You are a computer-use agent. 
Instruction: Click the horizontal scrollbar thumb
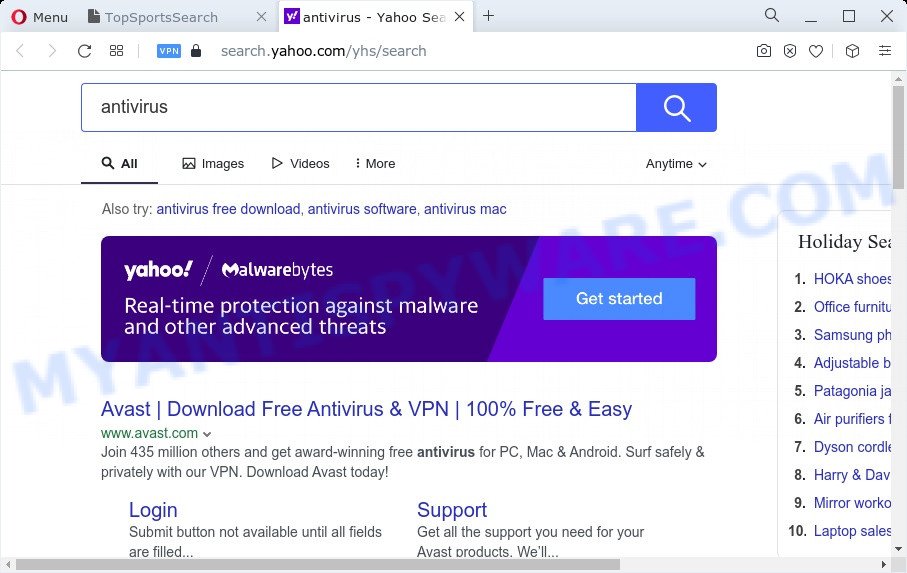tap(318, 564)
